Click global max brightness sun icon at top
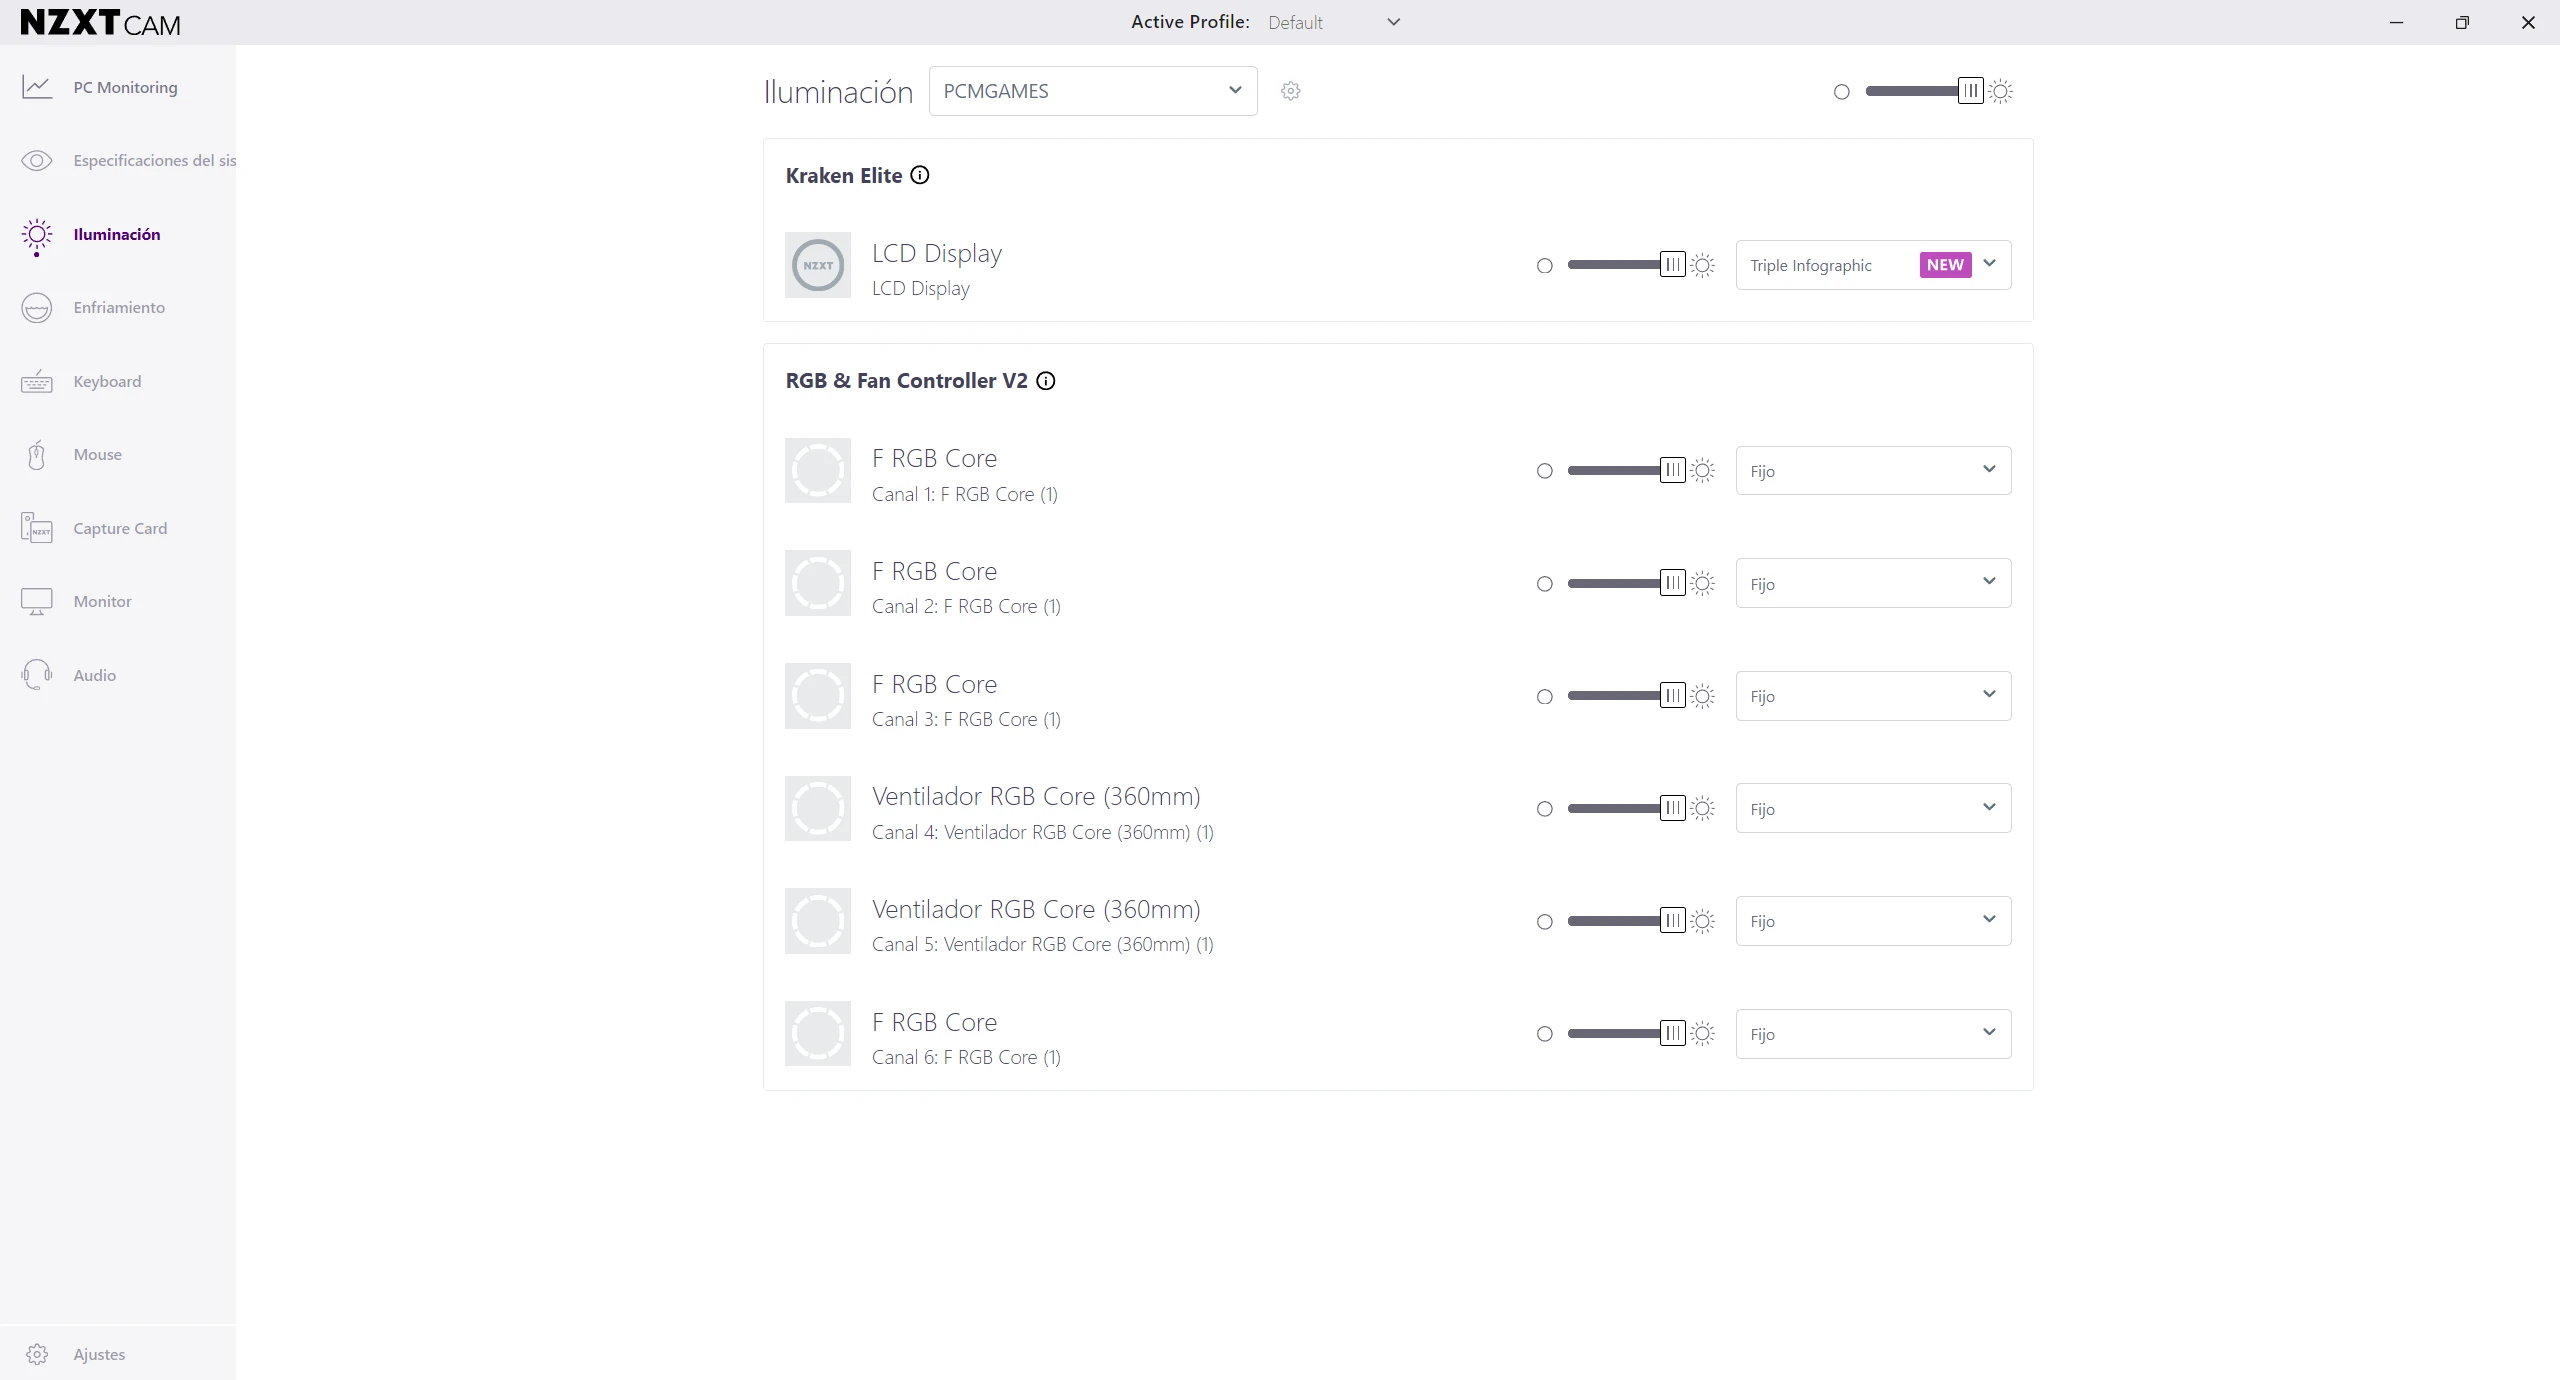Viewport: 2560px width, 1380px height. (2001, 92)
